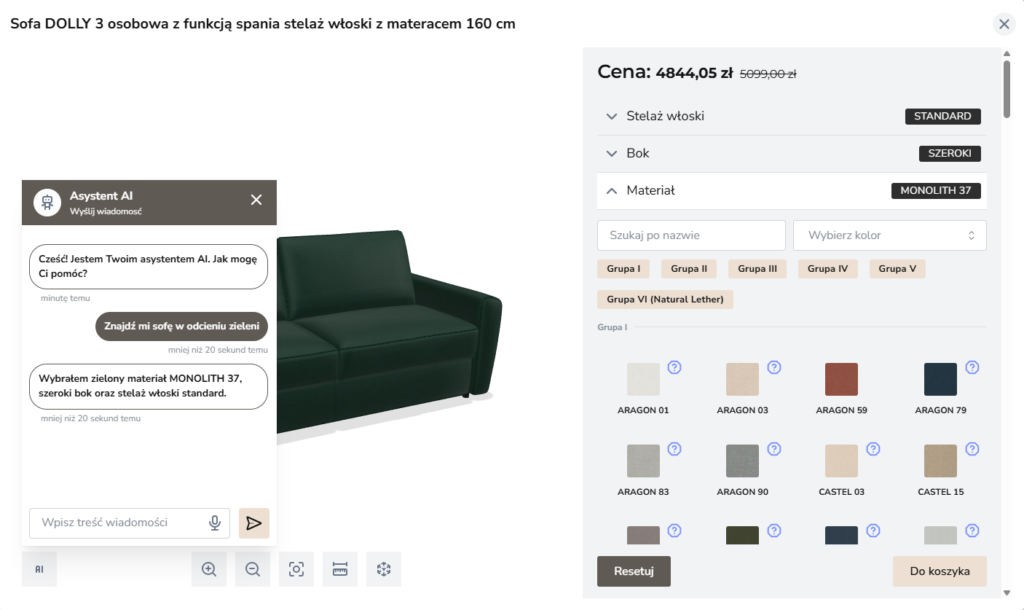Open info for ARAGON 01 material
Viewport: 1024px width, 610px height.
coord(674,367)
